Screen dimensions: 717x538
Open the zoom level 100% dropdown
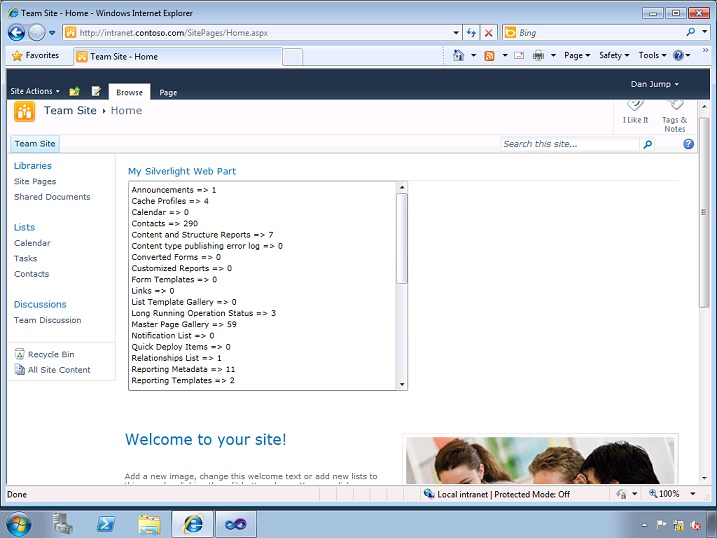pos(693,494)
